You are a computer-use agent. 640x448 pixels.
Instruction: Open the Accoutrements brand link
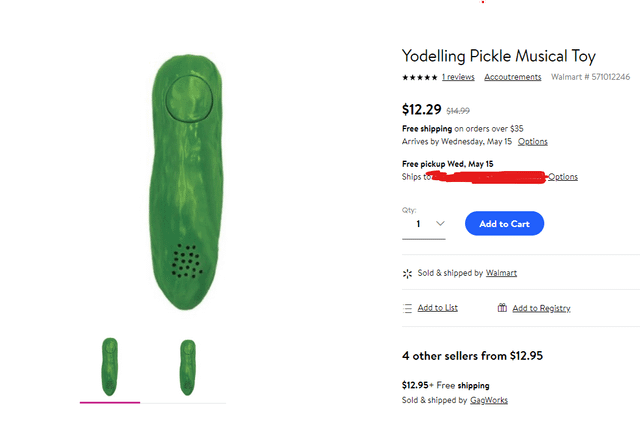tap(512, 77)
